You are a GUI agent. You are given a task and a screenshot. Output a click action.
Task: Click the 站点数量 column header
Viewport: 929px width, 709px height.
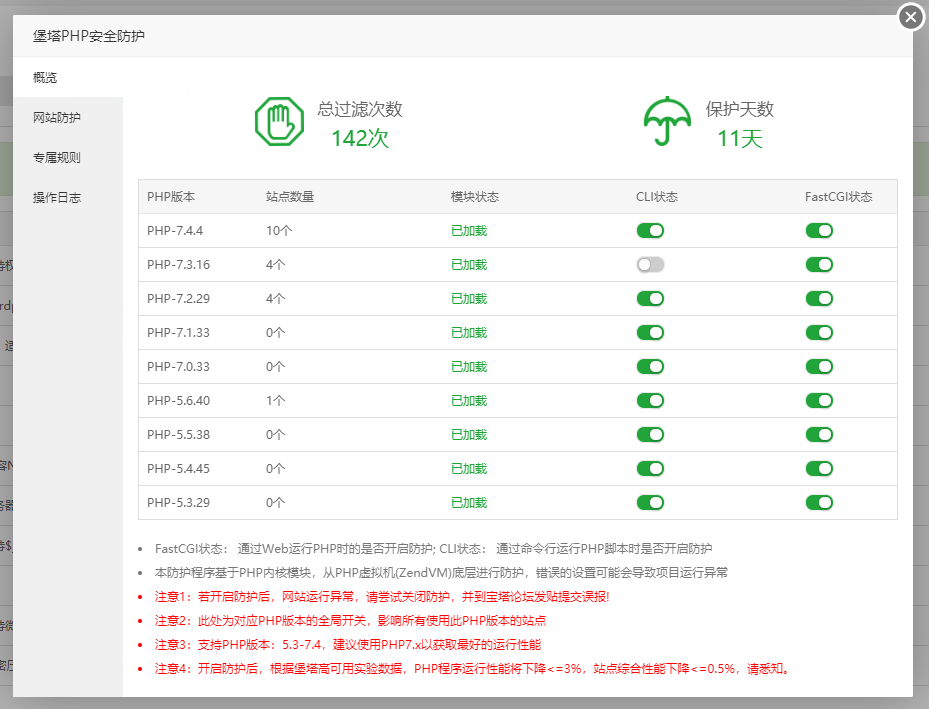pyautogui.click(x=290, y=197)
